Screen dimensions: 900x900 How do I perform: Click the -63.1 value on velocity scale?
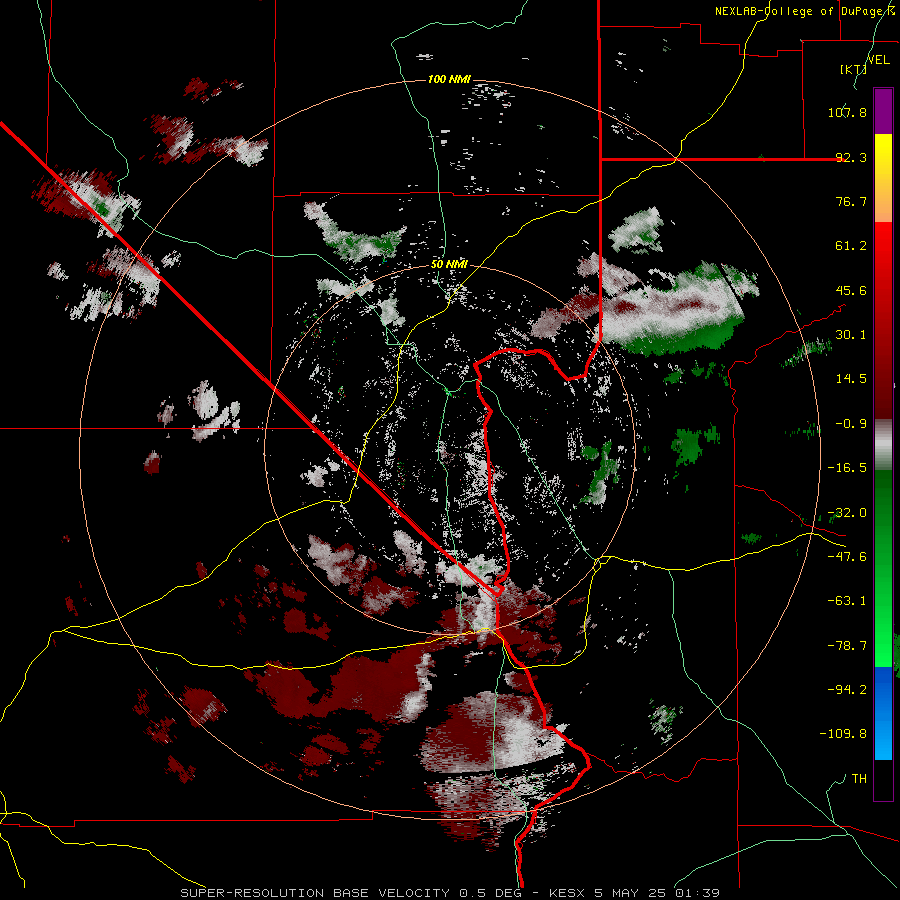(847, 601)
